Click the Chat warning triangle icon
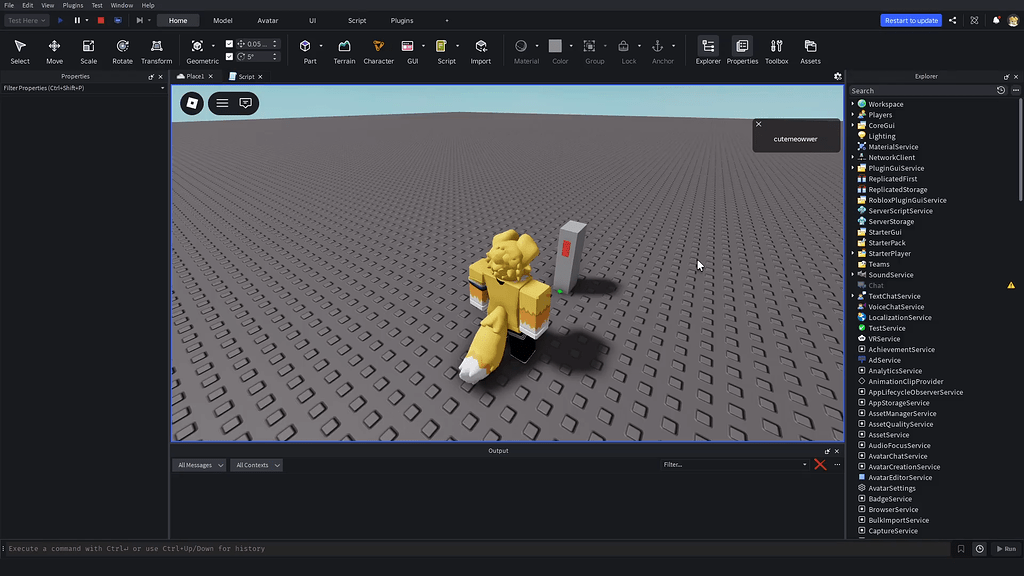 1011,285
